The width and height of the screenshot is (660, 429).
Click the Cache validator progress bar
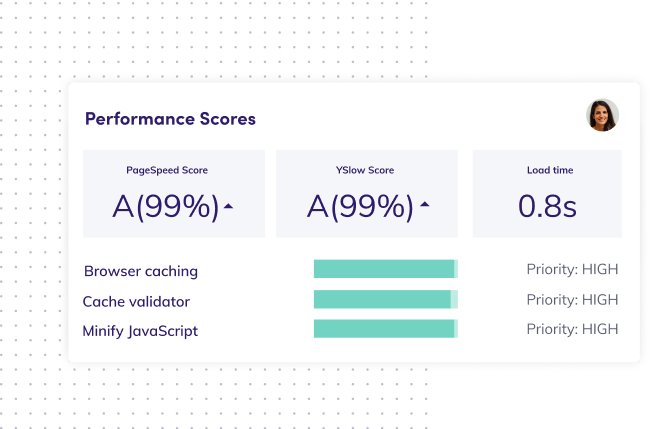(385, 299)
